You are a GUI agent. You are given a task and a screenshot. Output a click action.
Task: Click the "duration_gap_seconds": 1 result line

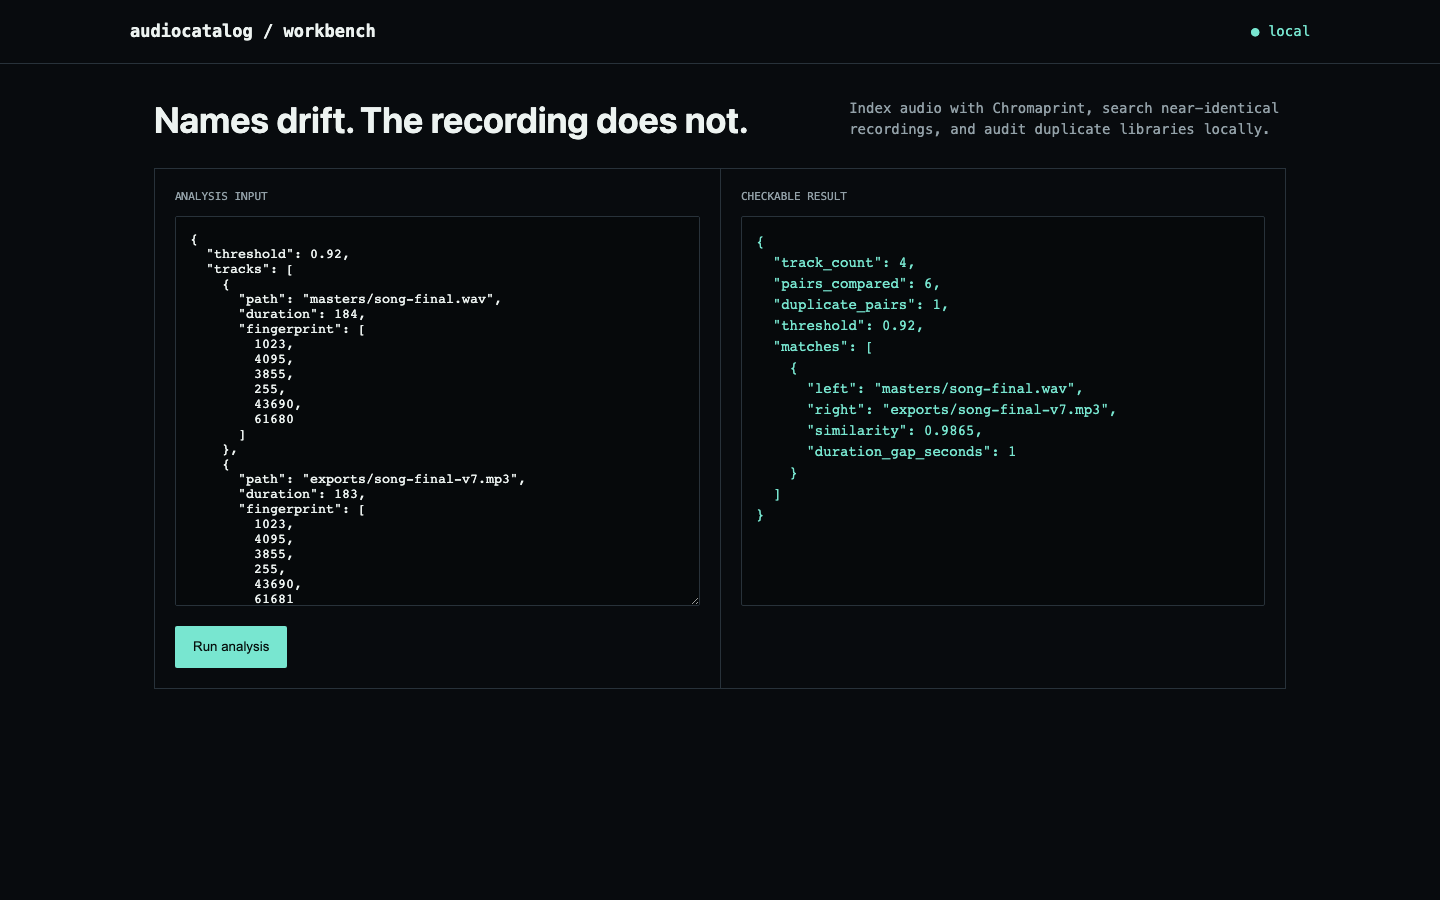tap(911, 452)
